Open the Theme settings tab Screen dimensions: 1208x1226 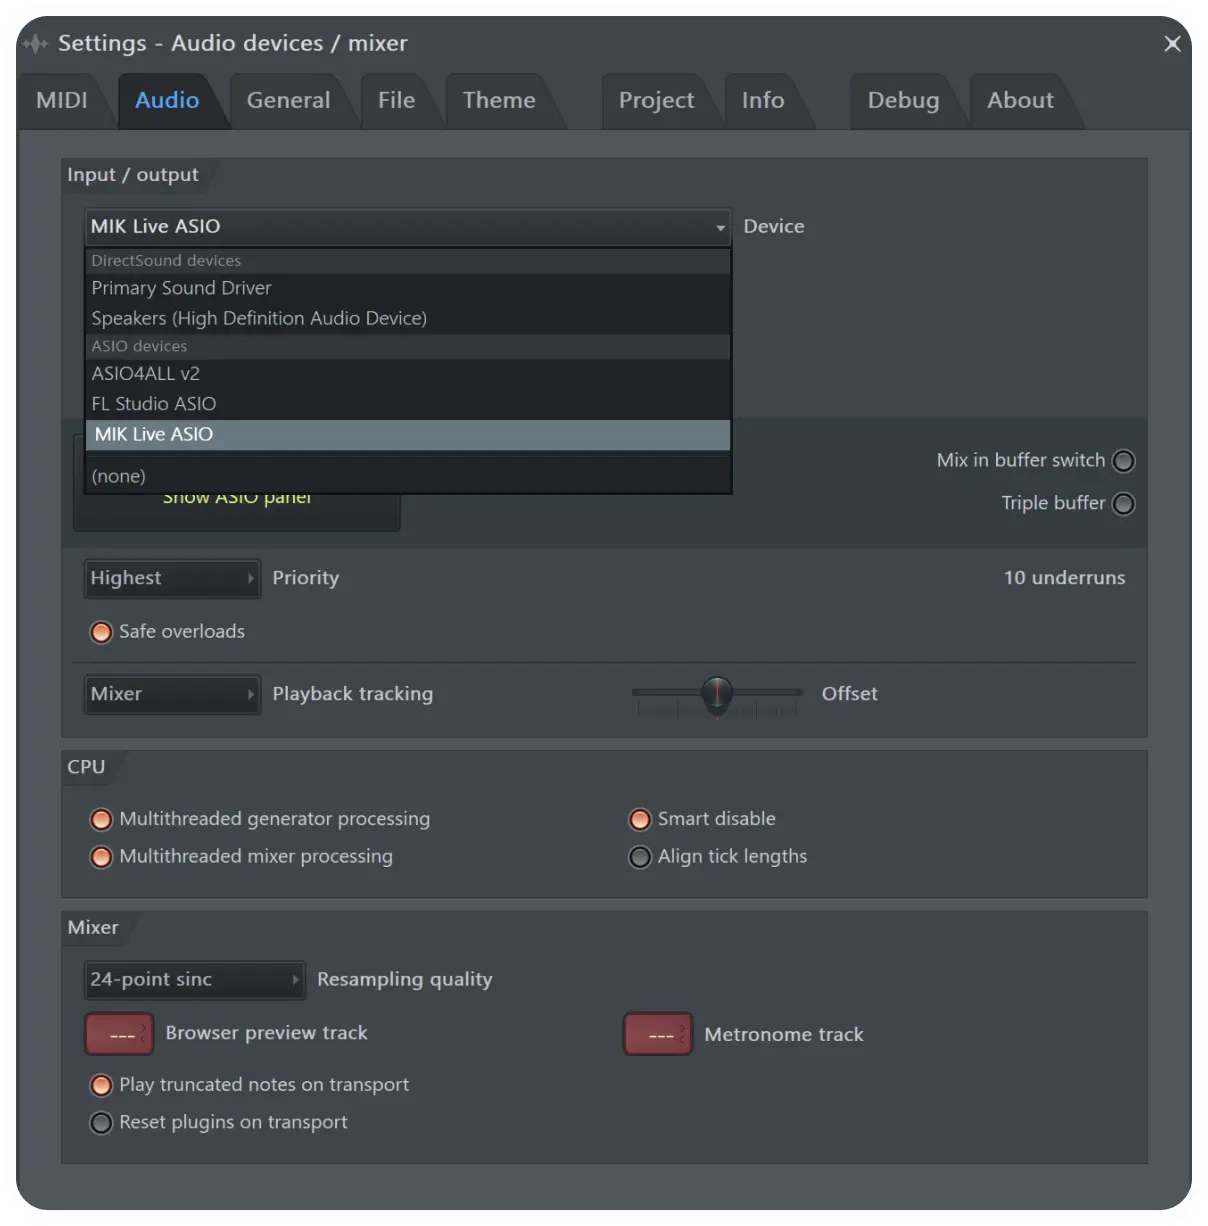(499, 101)
